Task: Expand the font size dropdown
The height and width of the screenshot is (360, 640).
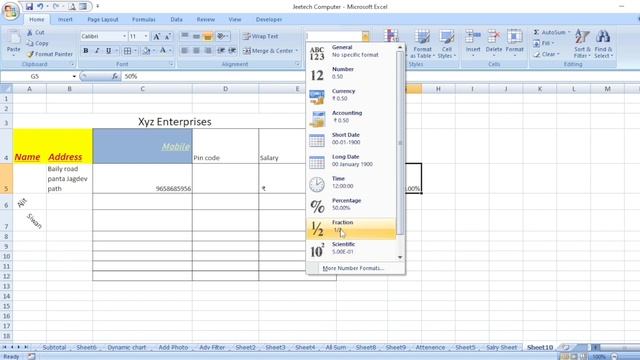Action: (146, 36)
